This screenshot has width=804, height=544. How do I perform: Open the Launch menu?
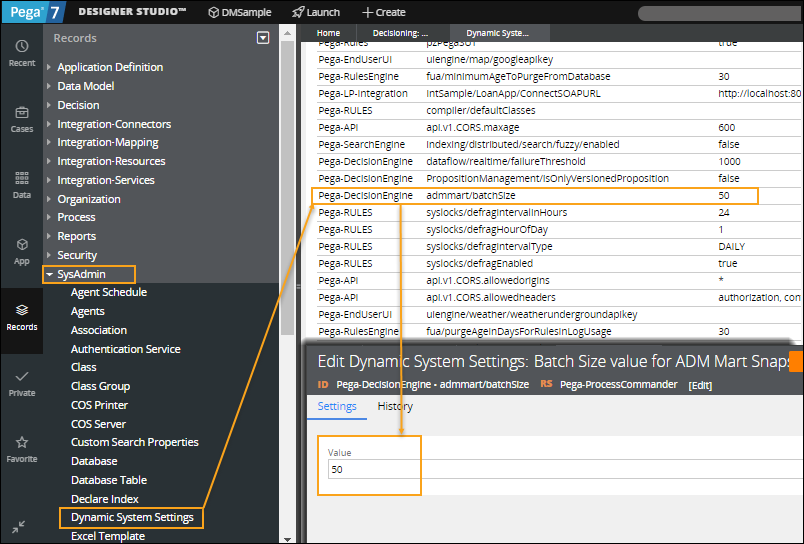tap(315, 12)
